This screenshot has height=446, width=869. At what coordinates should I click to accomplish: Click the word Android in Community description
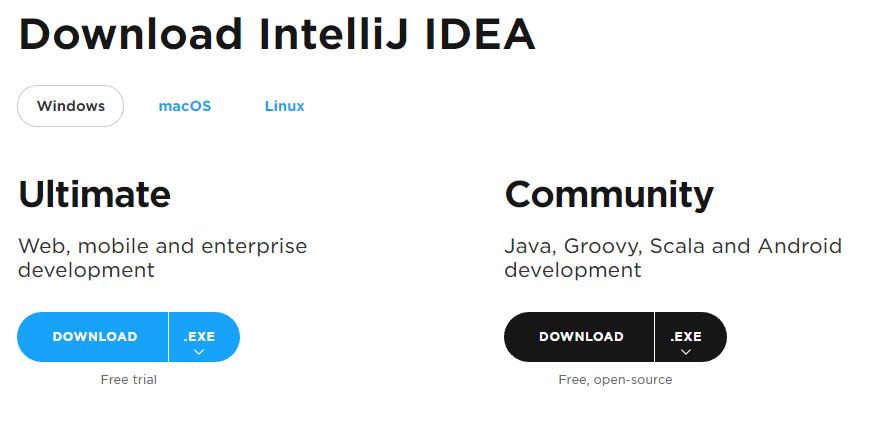pyautogui.click(x=800, y=246)
